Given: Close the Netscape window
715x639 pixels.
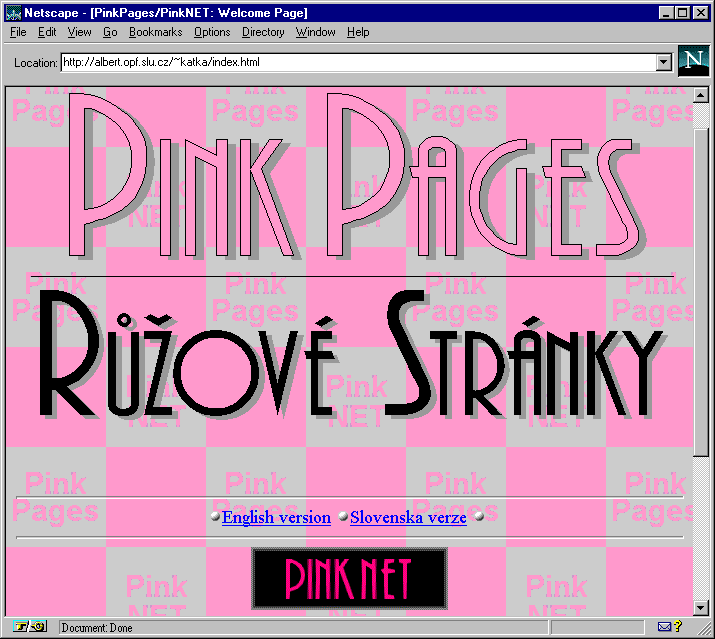Looking at the screenshot, I should click(700, 13).
